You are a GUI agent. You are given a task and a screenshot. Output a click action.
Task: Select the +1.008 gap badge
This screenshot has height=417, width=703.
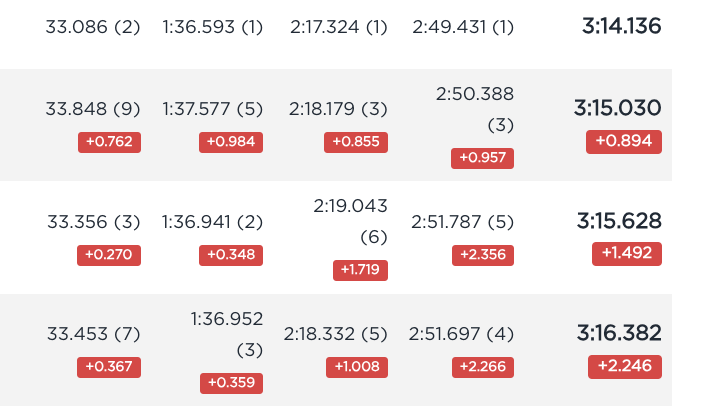point(357,367)
